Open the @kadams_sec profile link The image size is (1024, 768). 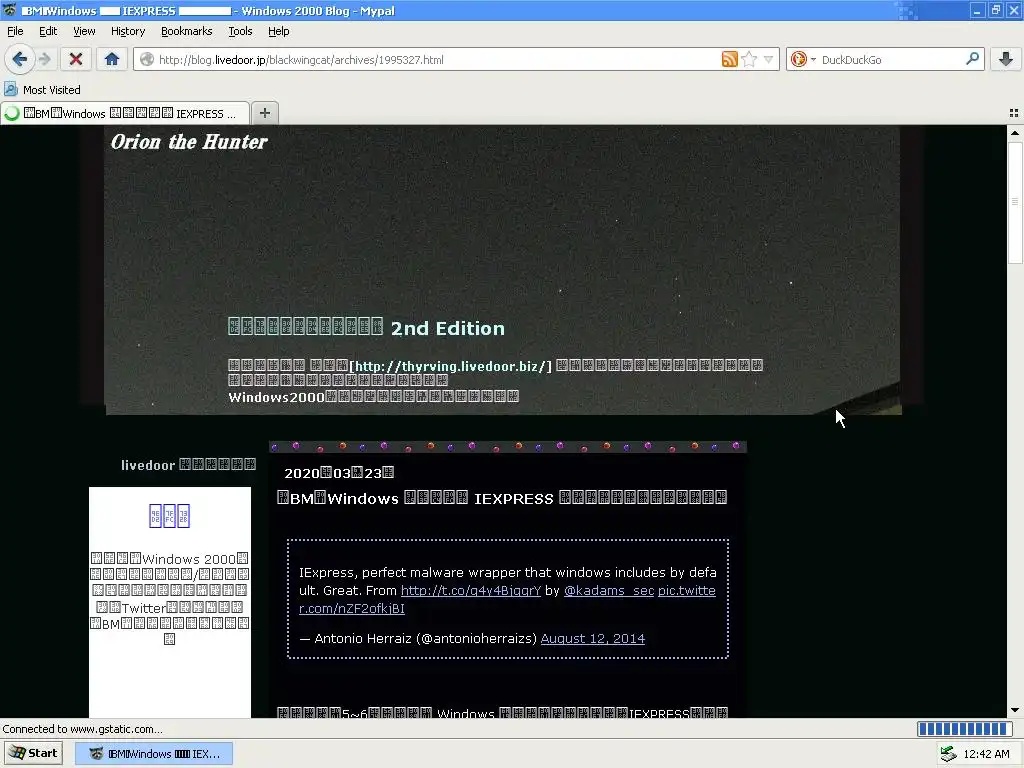click(609, 590)
